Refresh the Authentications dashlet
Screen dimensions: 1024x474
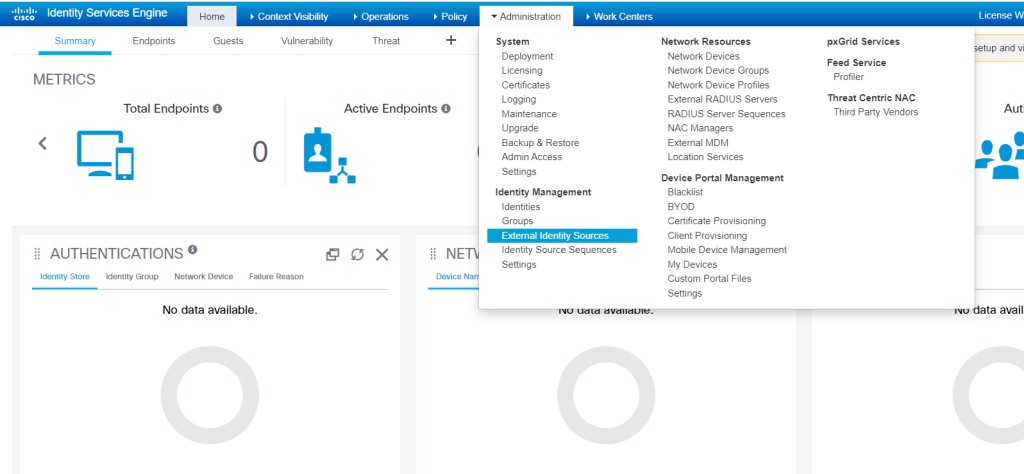tap(357, 255)
